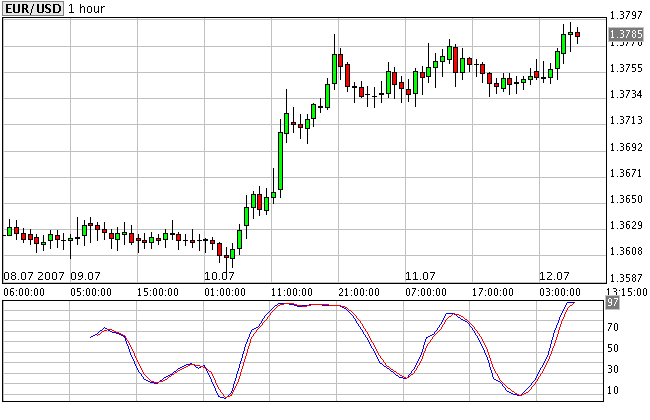Click the 17:00:00 time label

pyautogui.click(x=492, y=292)
